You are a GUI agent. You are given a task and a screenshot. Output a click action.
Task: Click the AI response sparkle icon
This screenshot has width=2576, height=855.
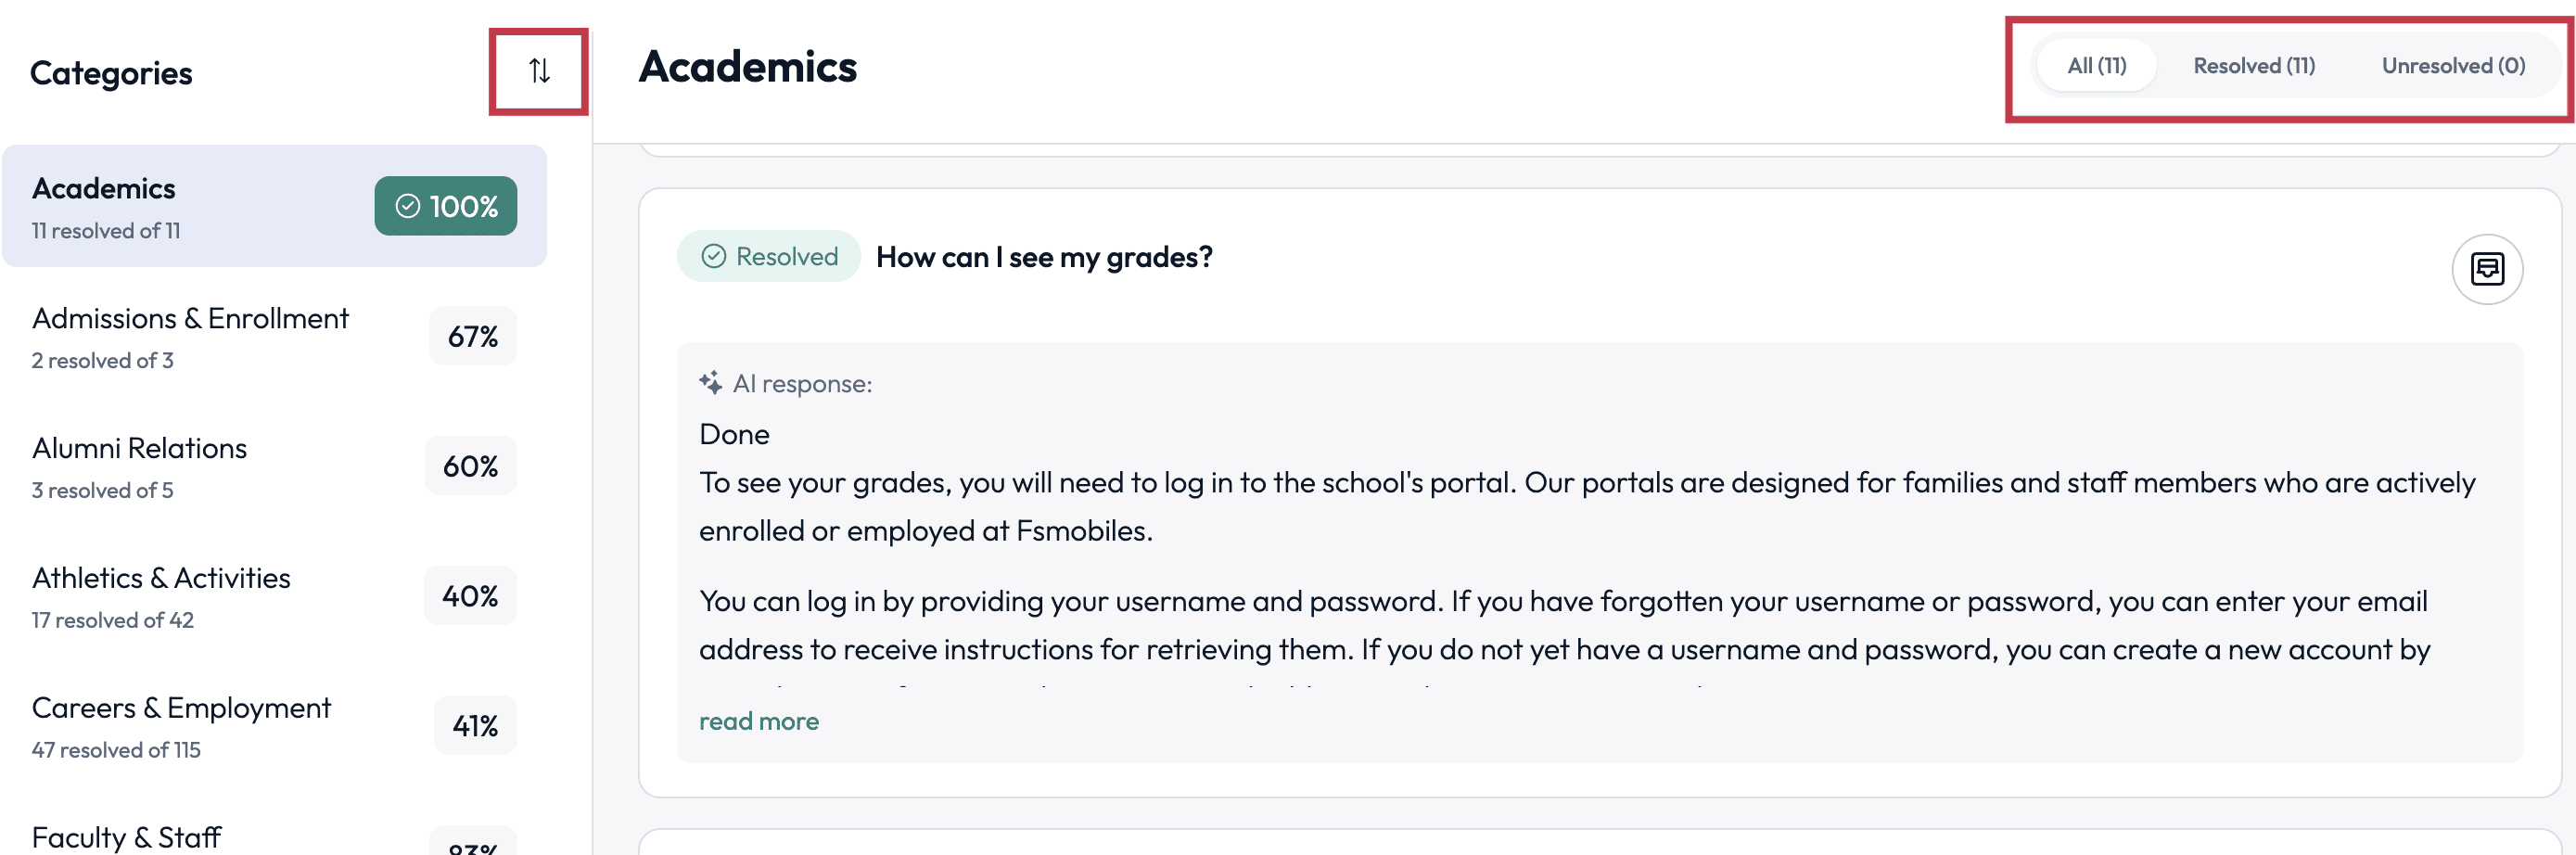click(x=711, y=383)
